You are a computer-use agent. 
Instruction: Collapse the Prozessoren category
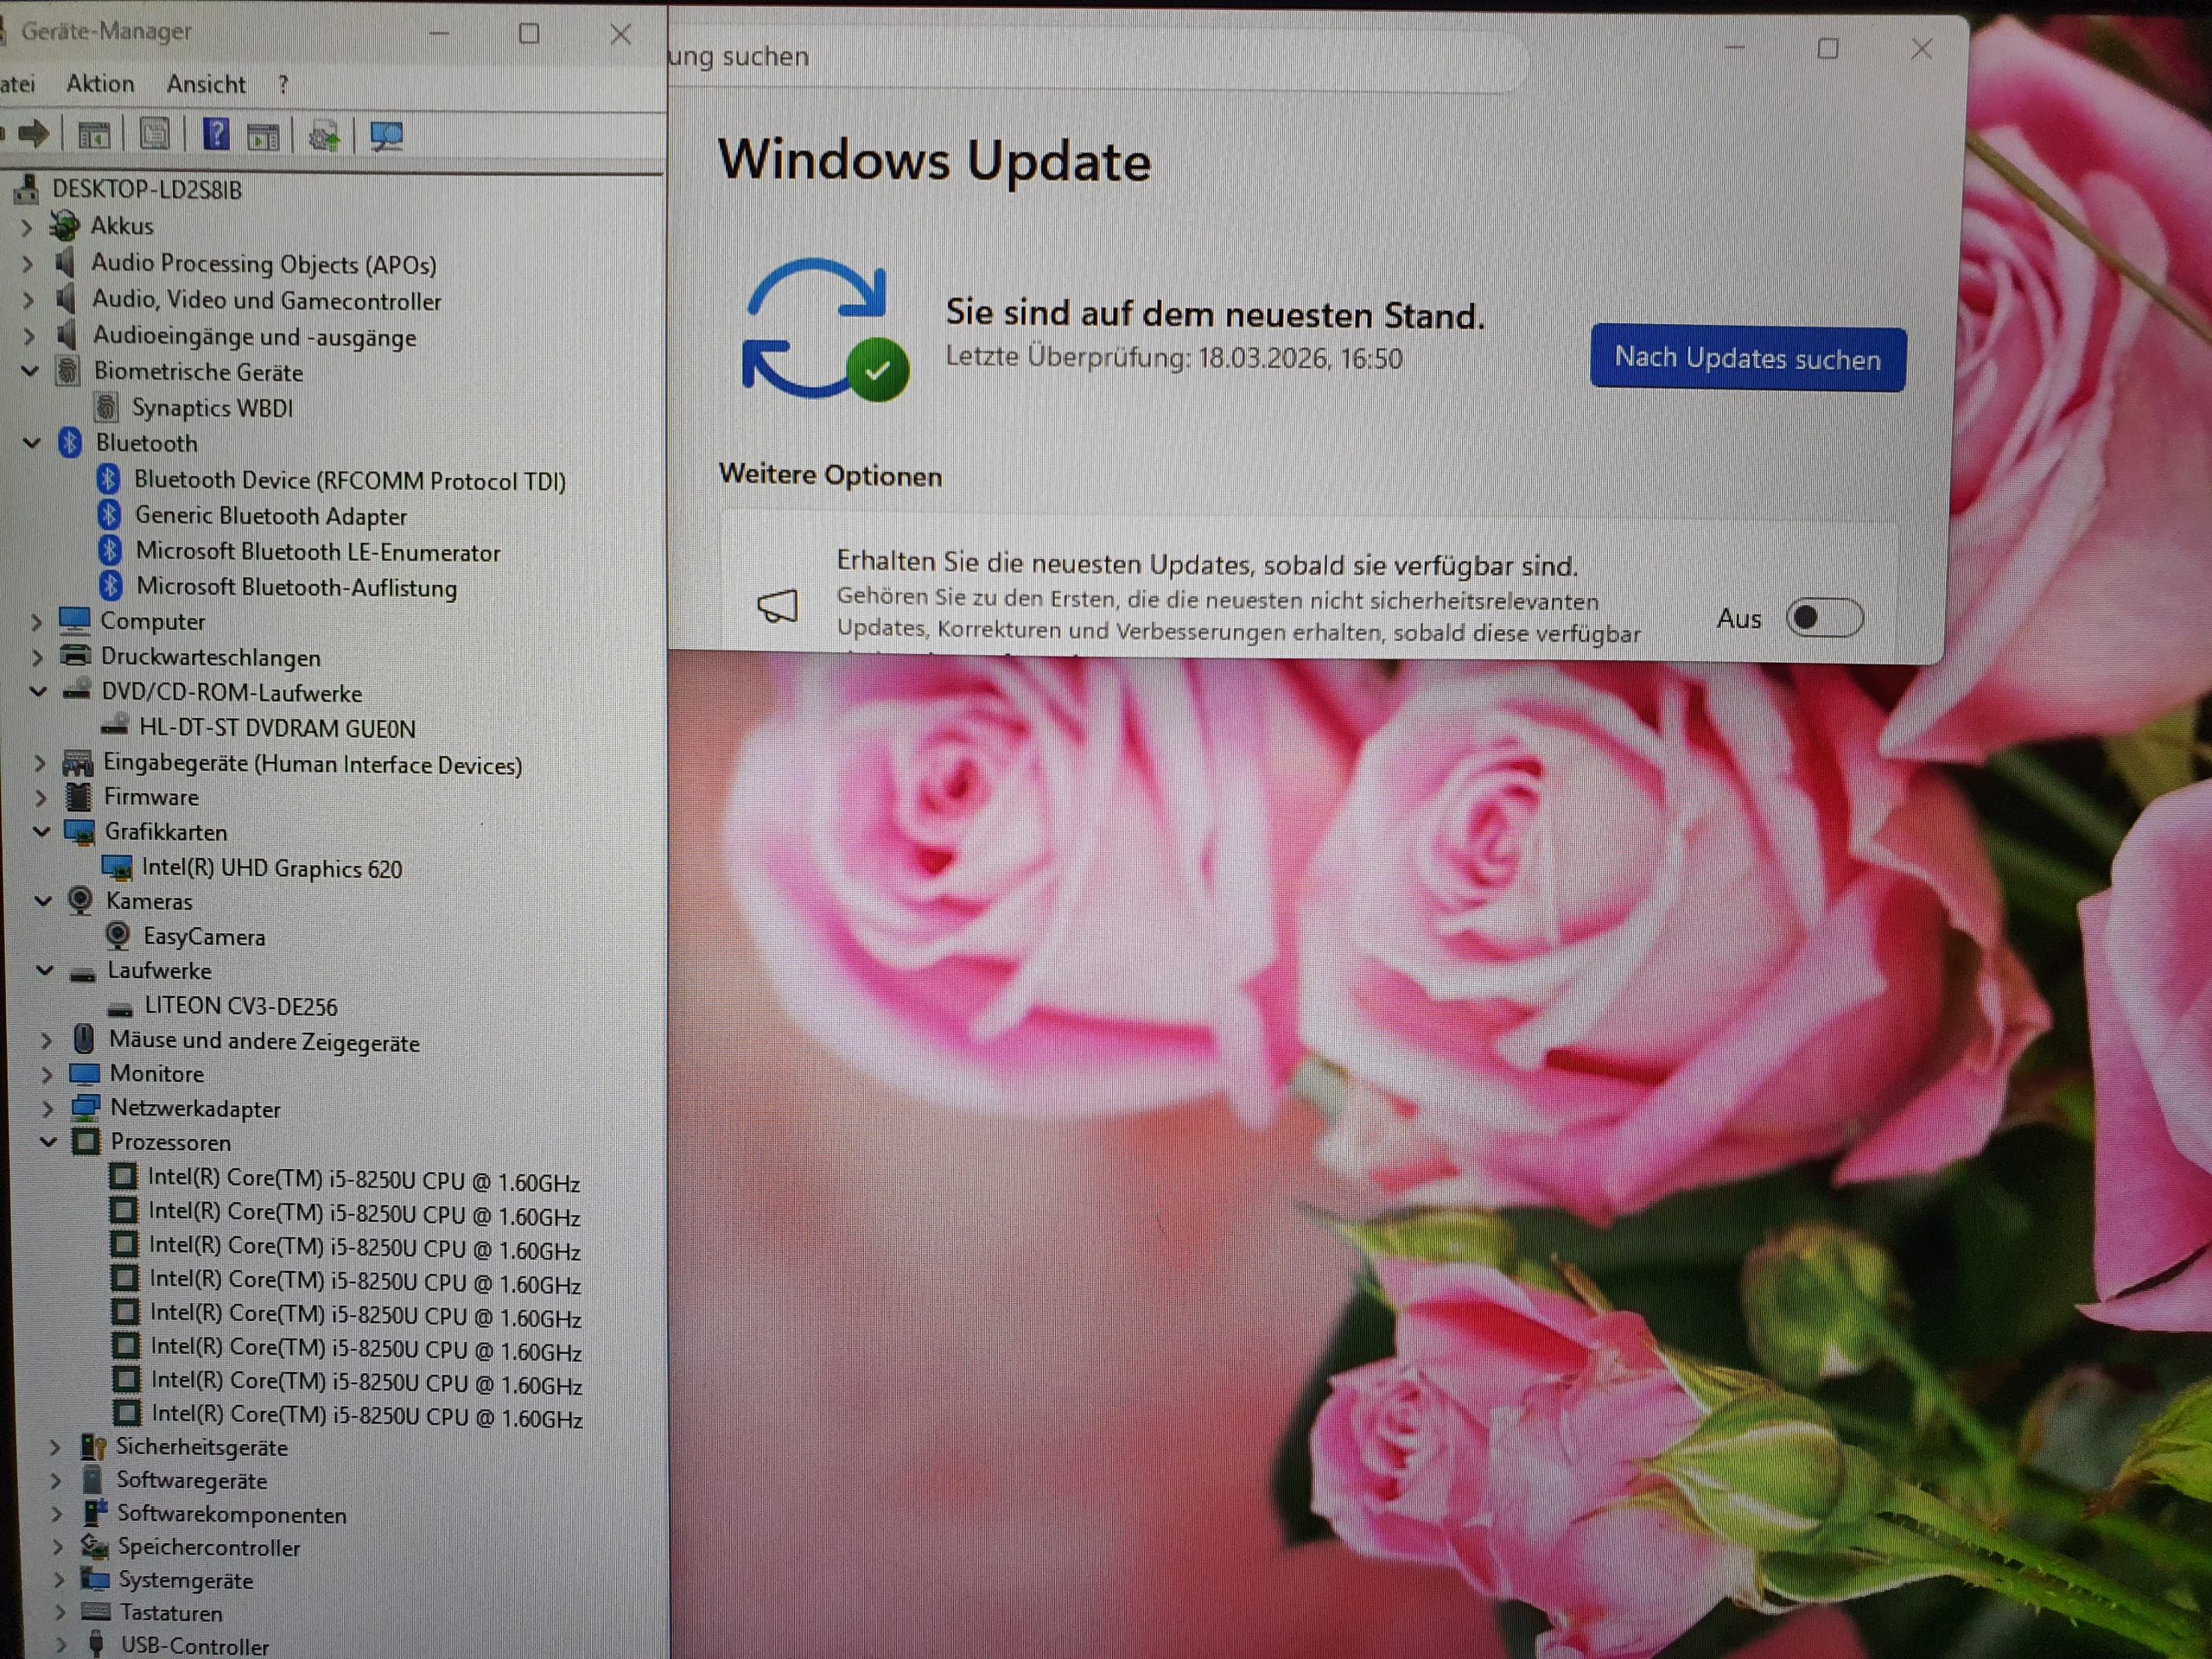point(48,1141)
